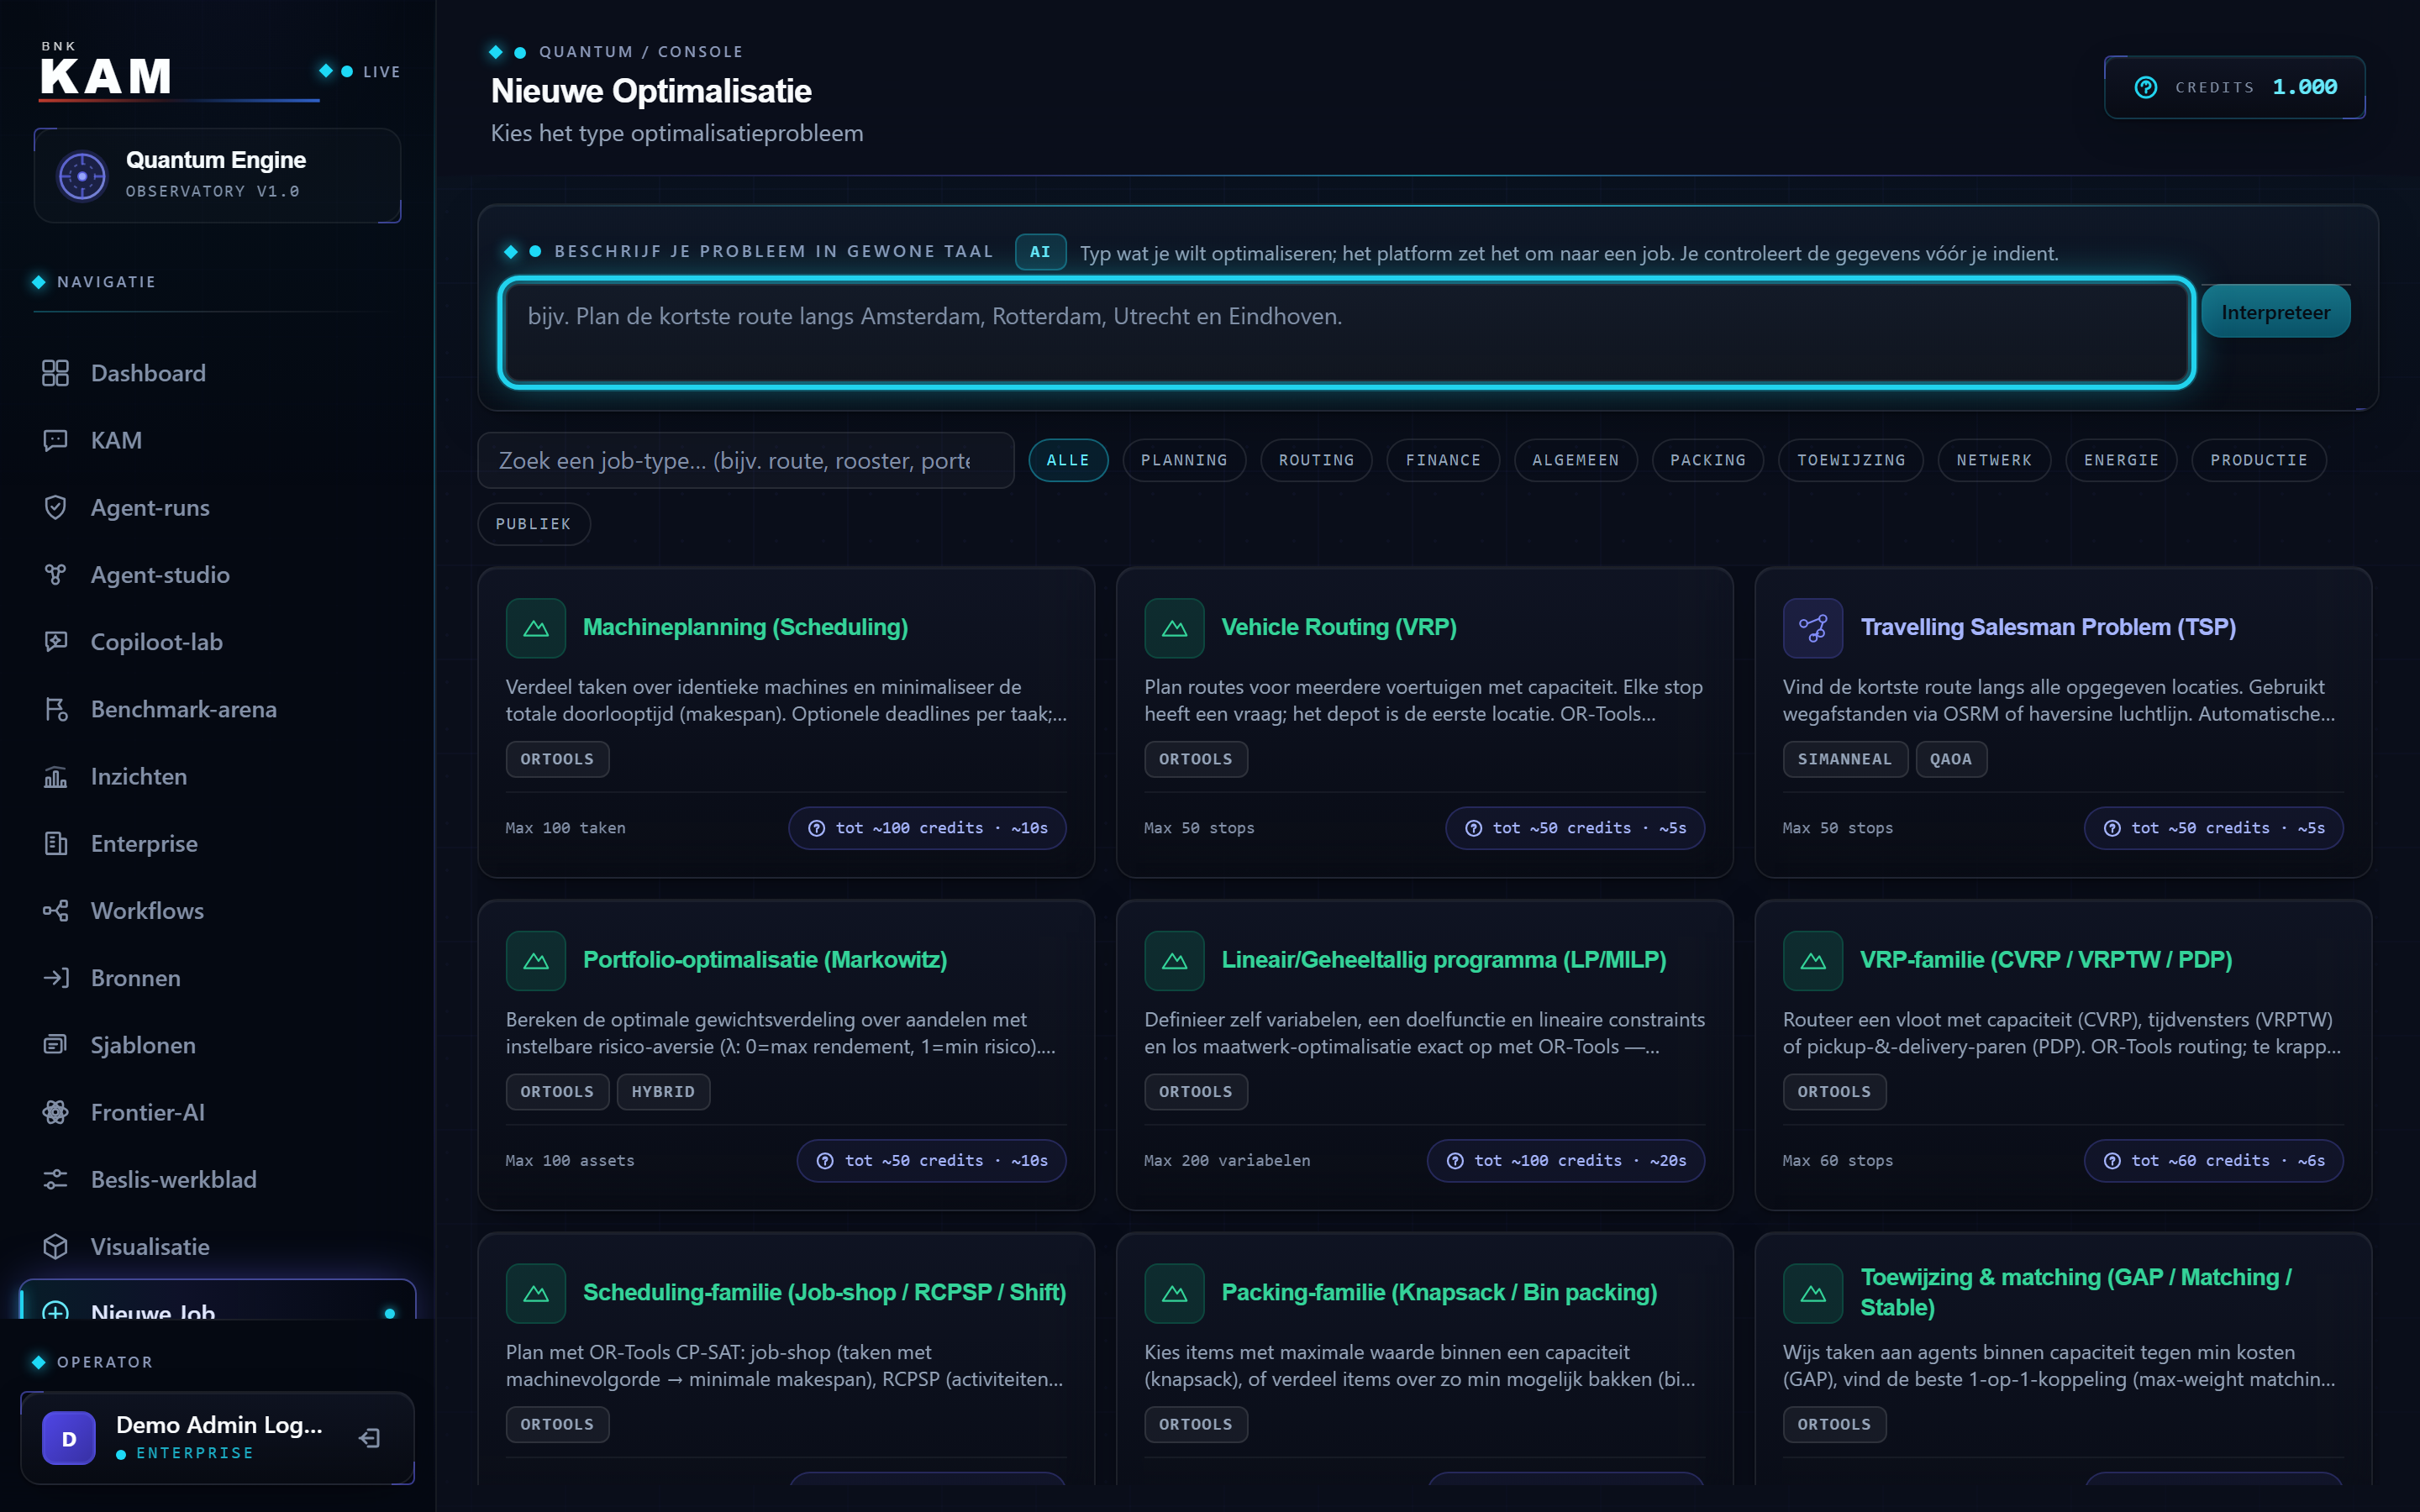Click the TSP card network icon

click(x=1812, y=628)
